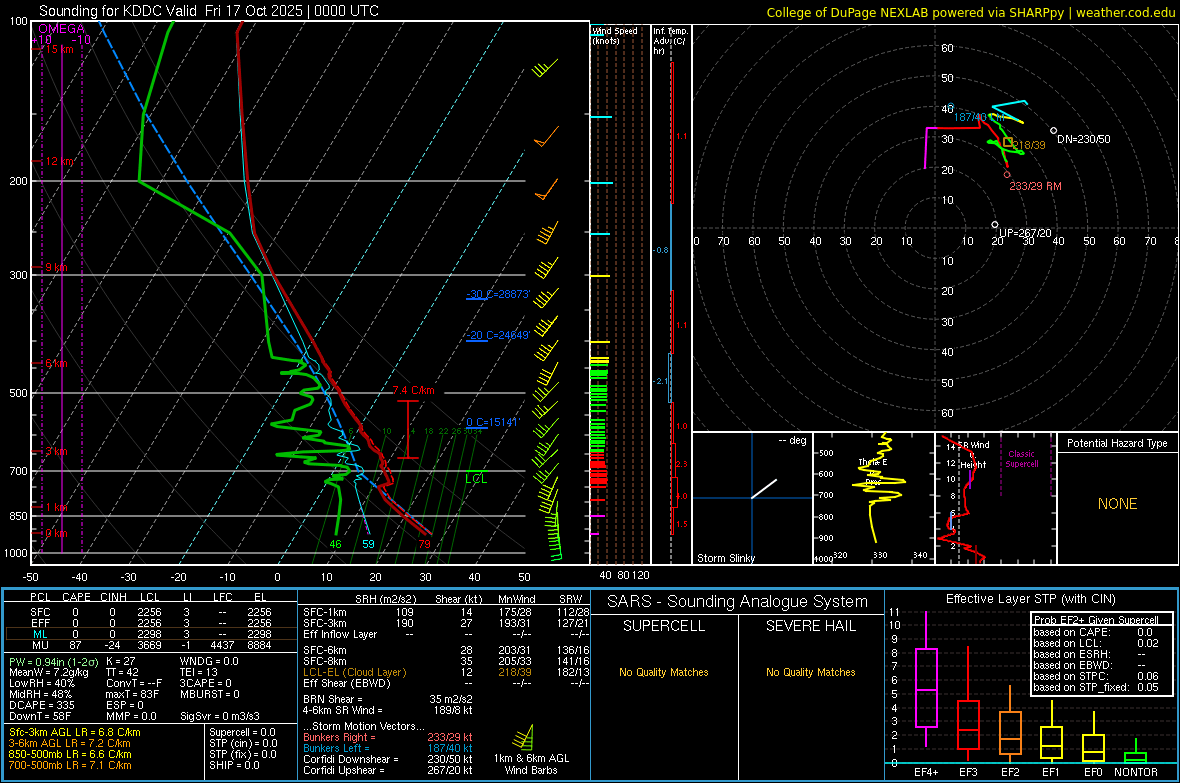Click the Effective Layer STP (with CIN) title
The height and width of the screenshot is (783, 1180).
[1030, 599]
